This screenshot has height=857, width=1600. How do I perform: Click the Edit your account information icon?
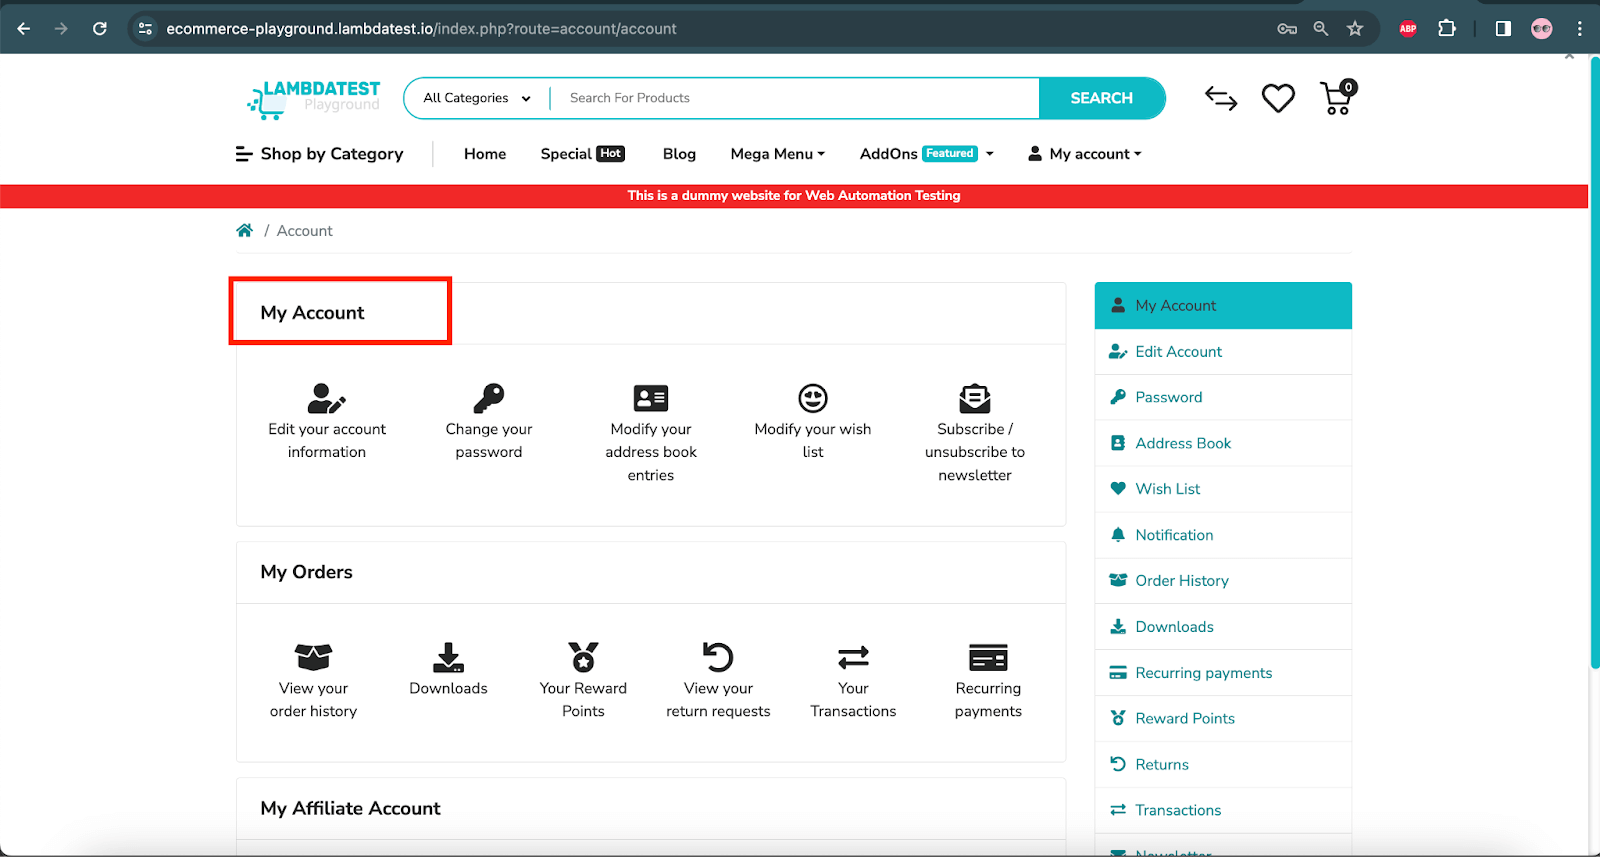(326, 398)
